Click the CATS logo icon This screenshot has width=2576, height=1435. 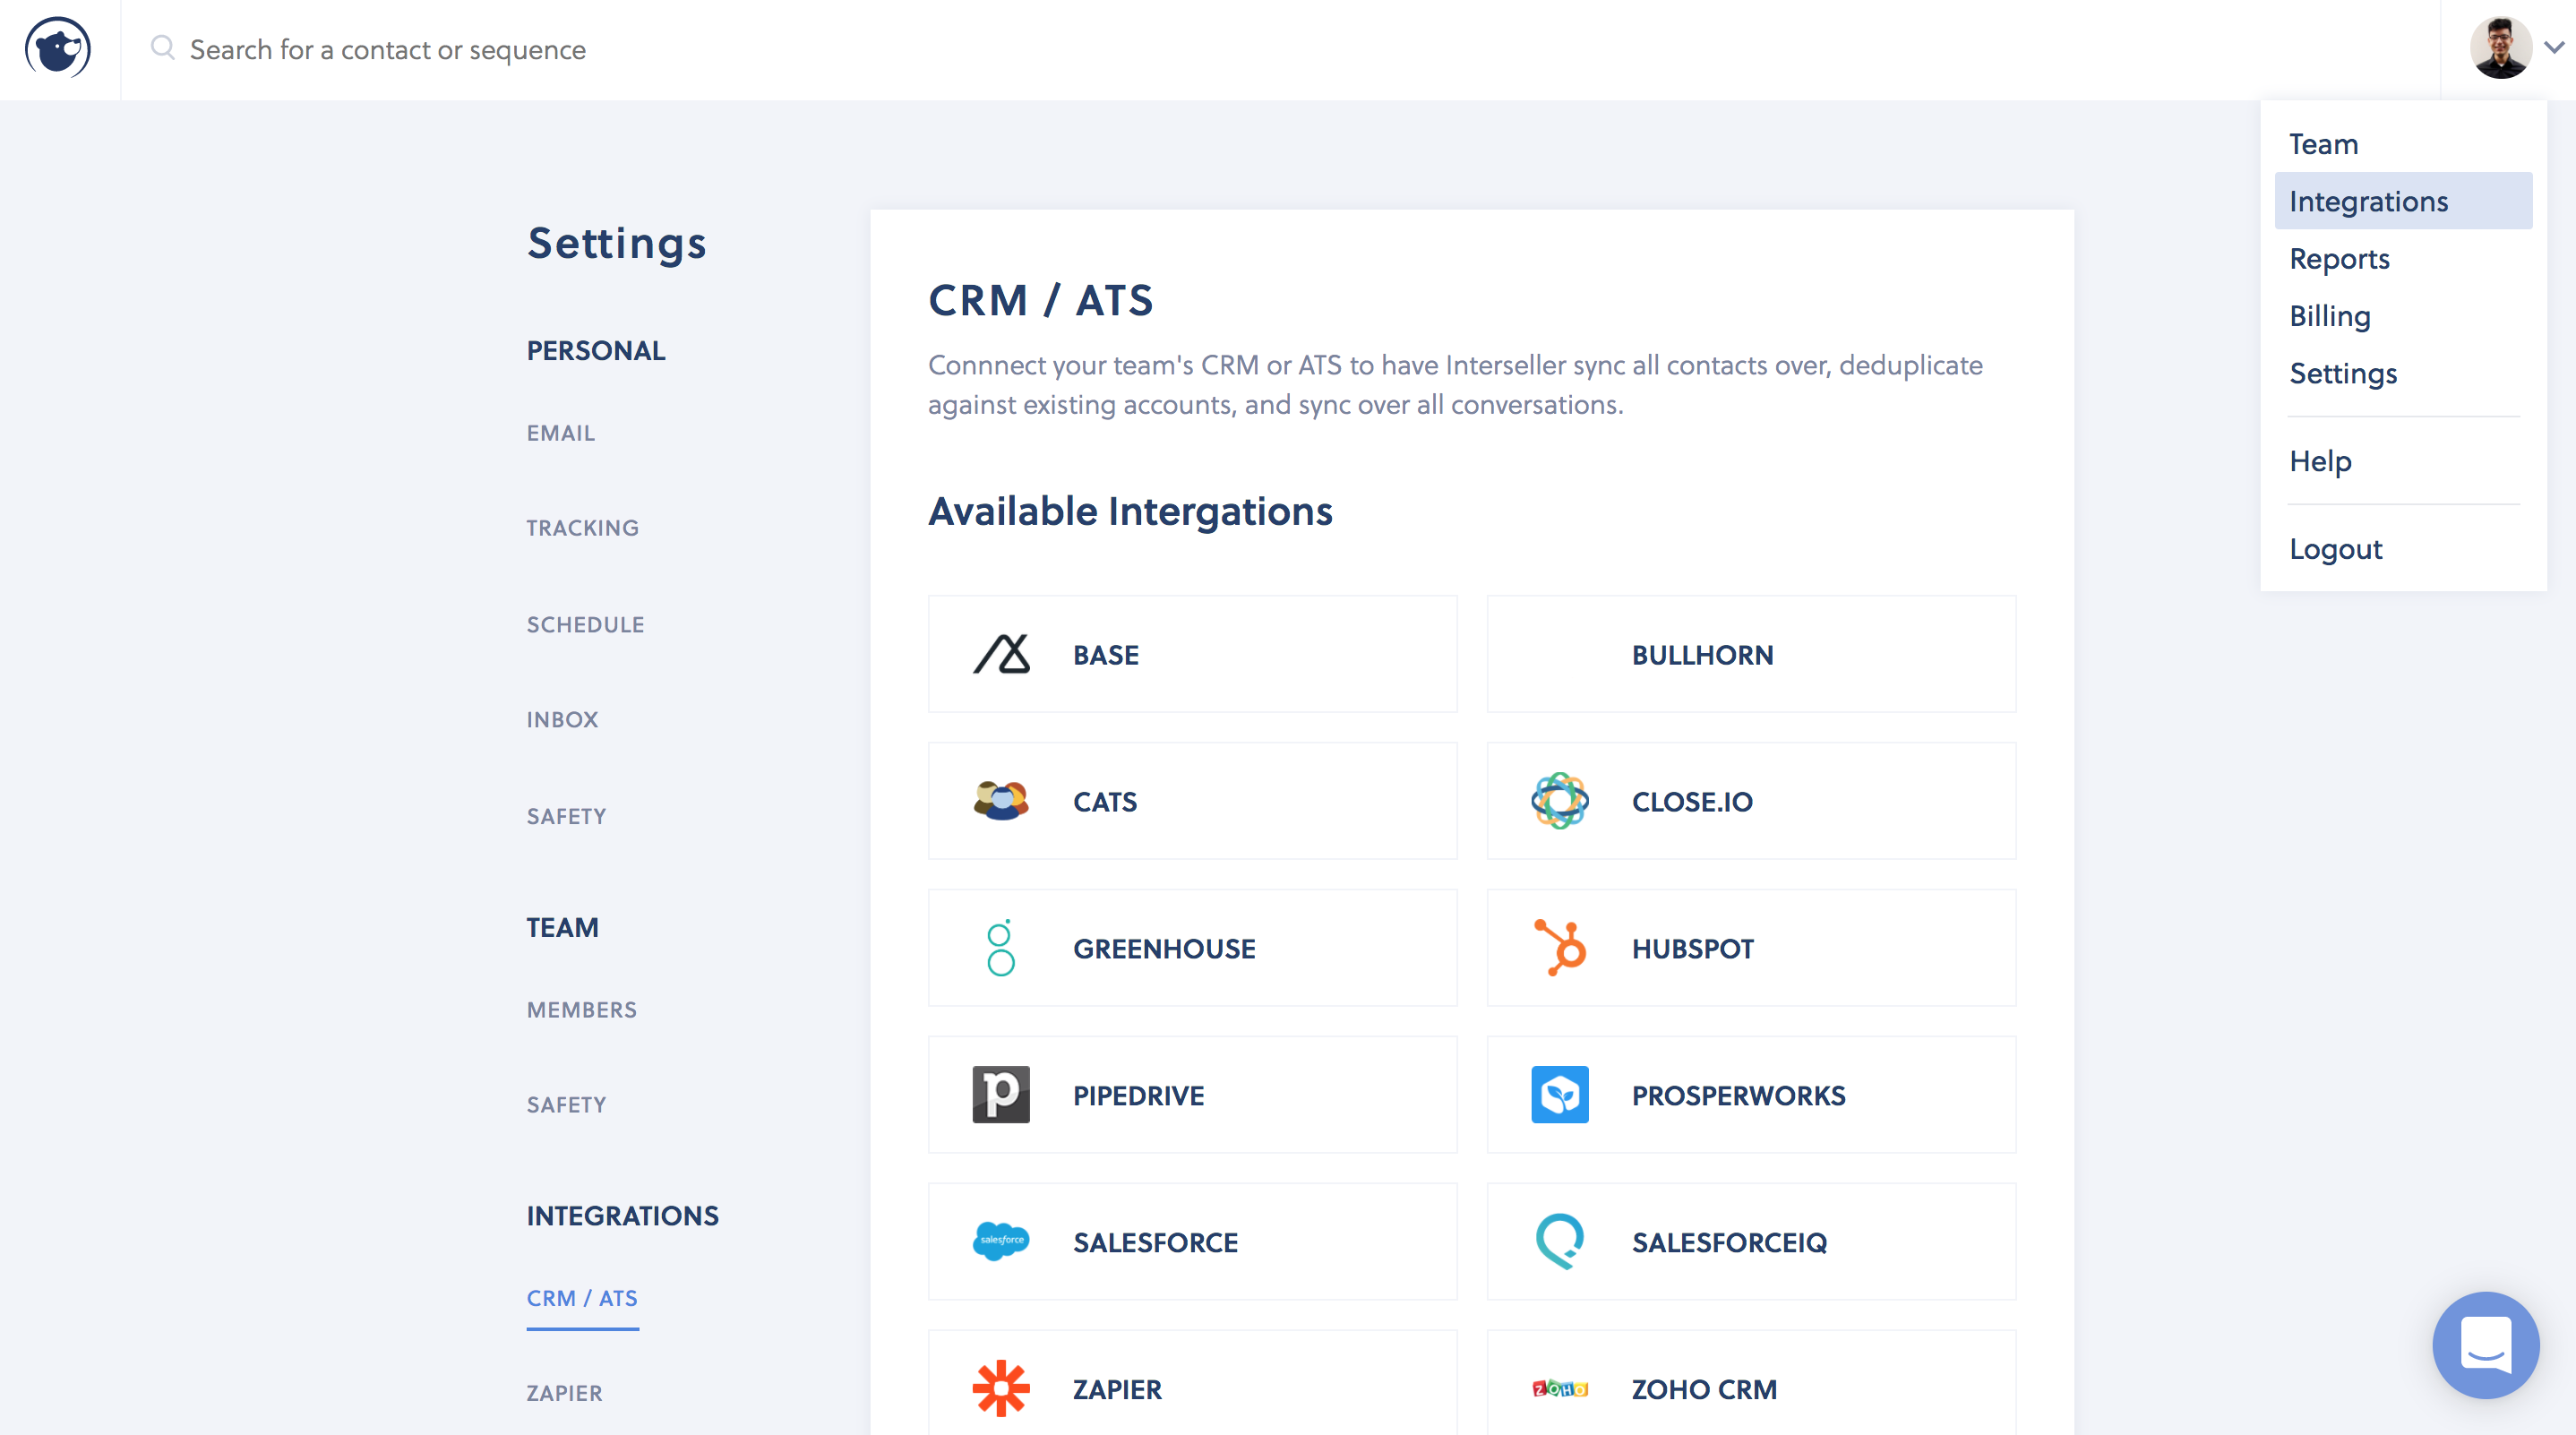pyautogui.click(x=1001, y=801)
